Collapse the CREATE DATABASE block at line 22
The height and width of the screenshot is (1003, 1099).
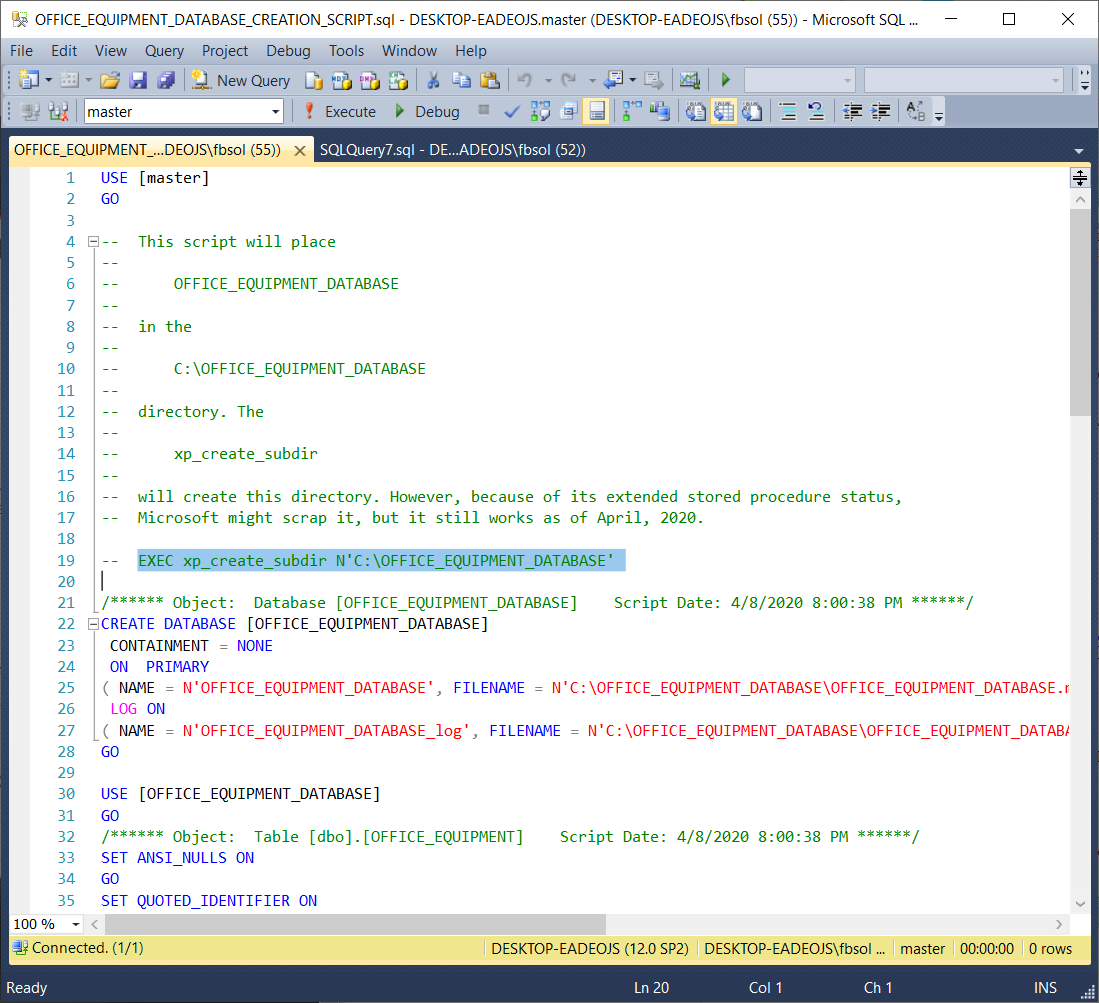(x=93, y=624)
